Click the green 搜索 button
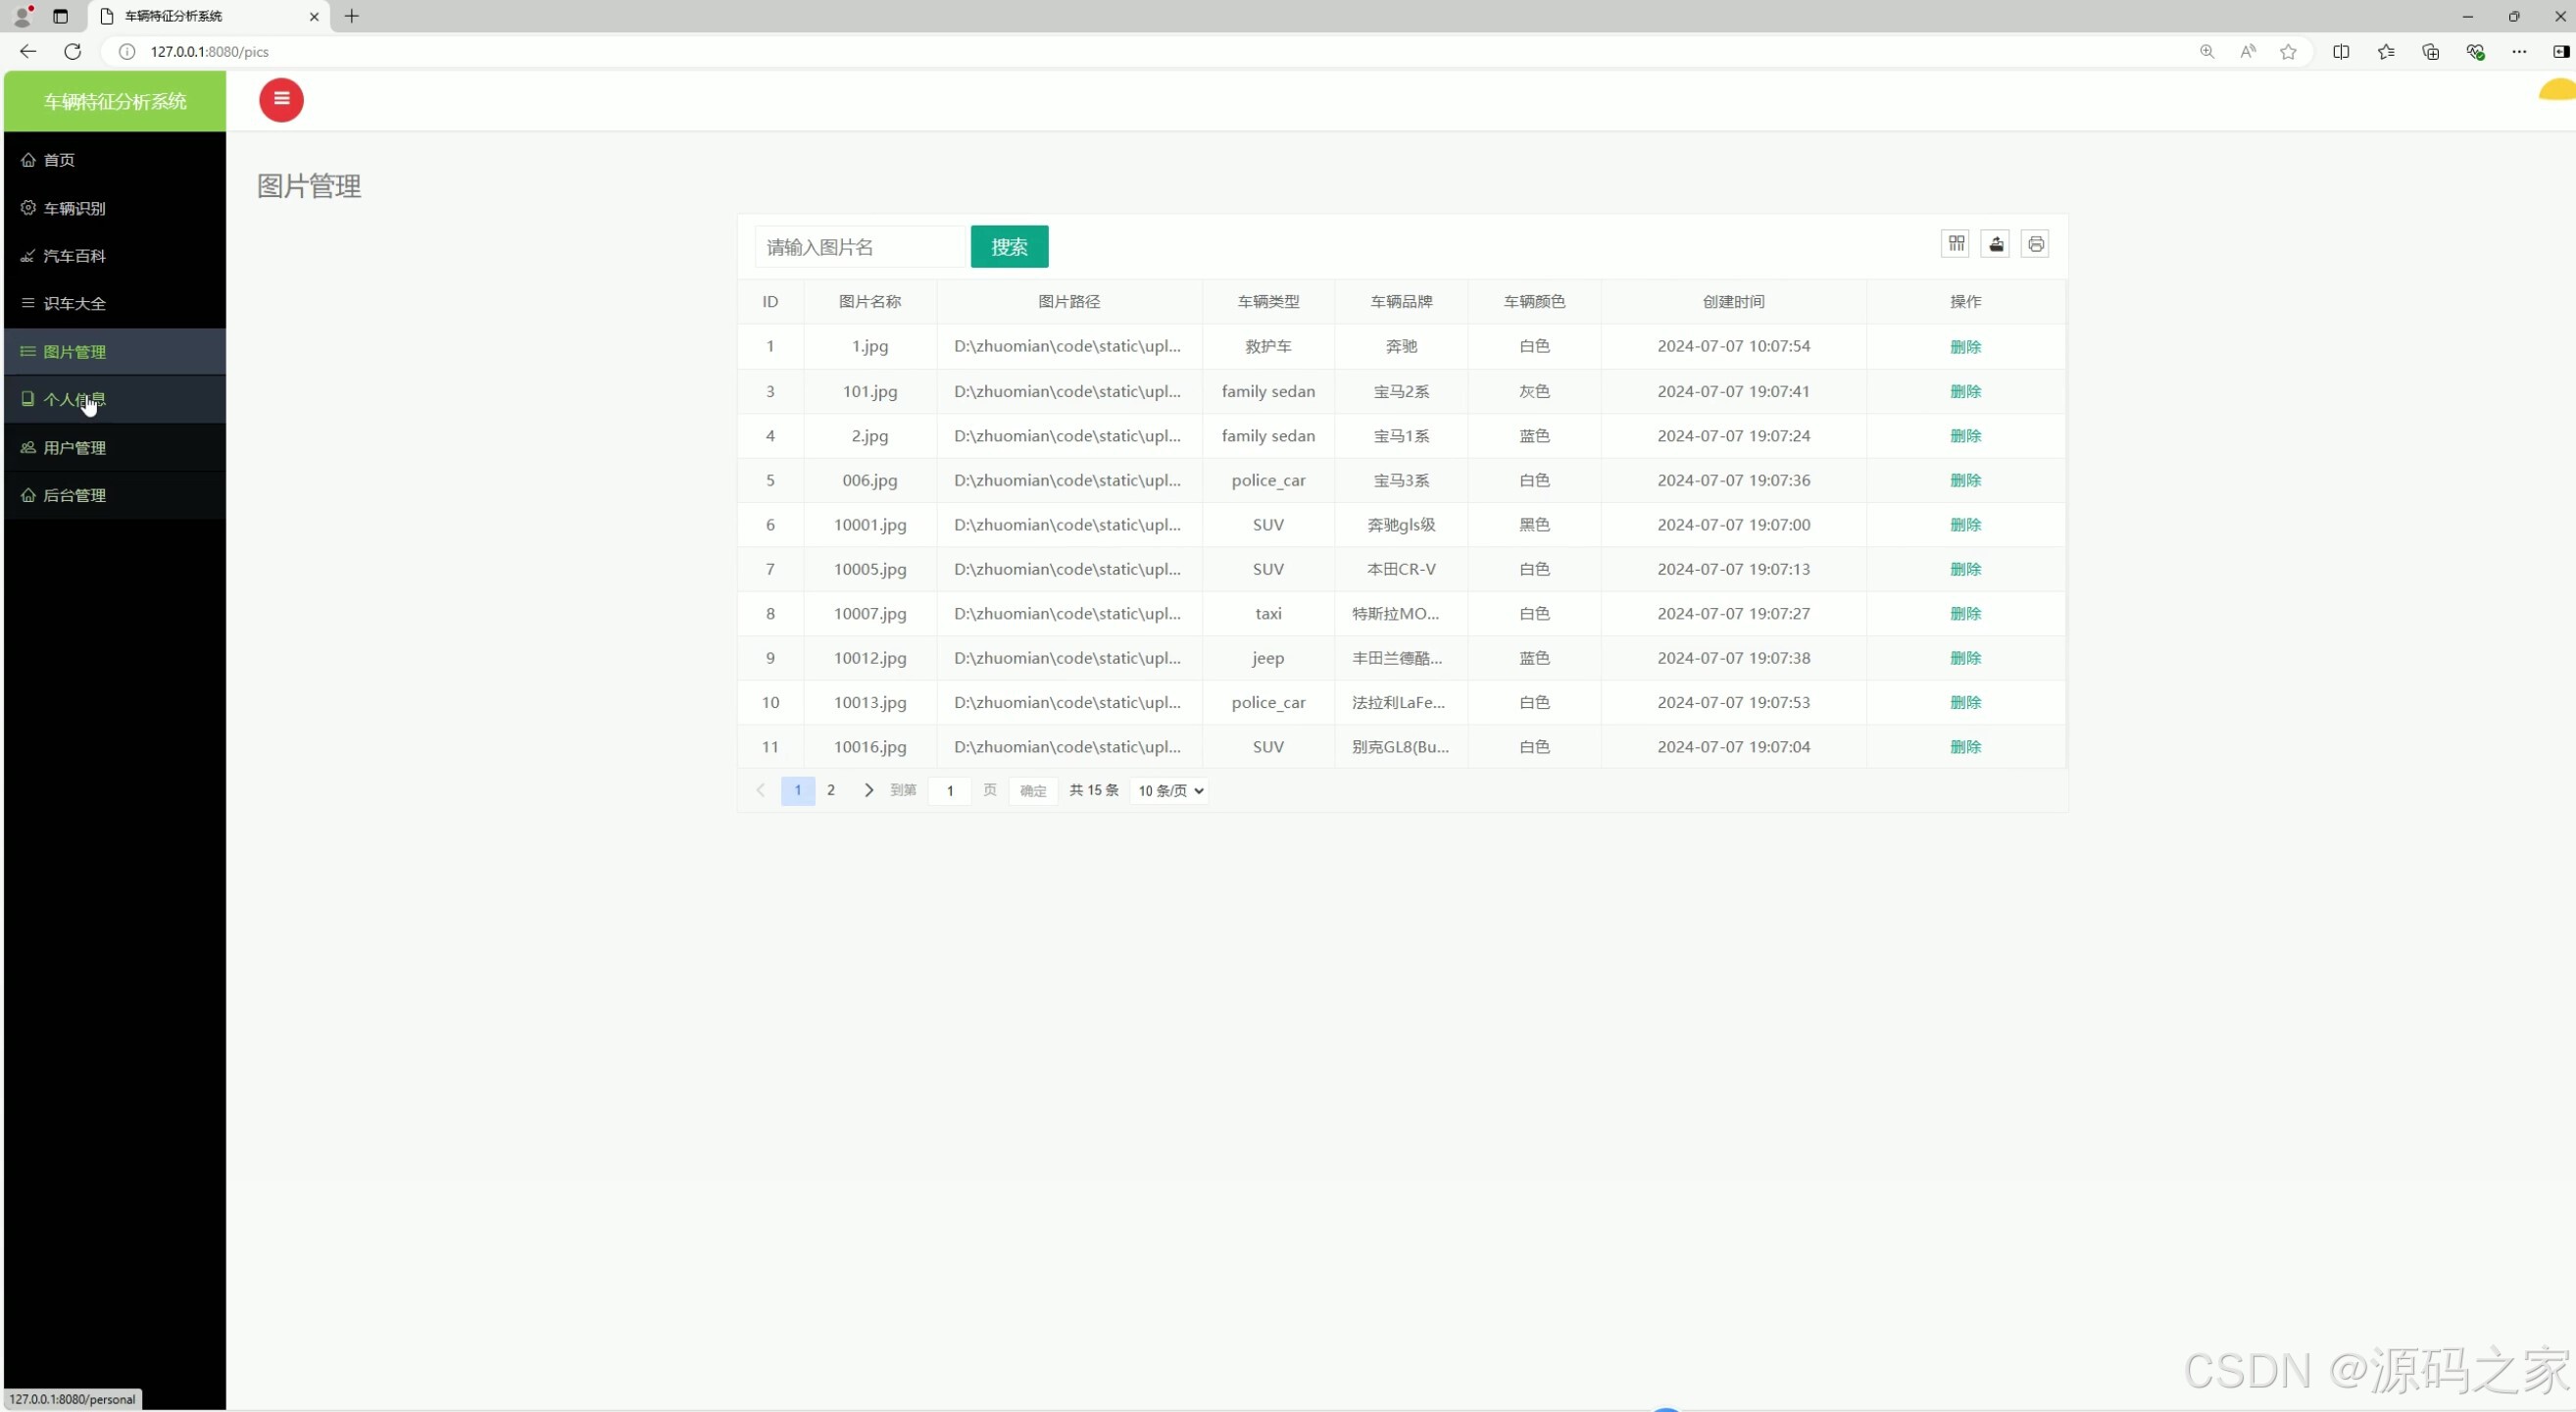The width and height of the screenshot is (2576, 1412). point(1009,247)
